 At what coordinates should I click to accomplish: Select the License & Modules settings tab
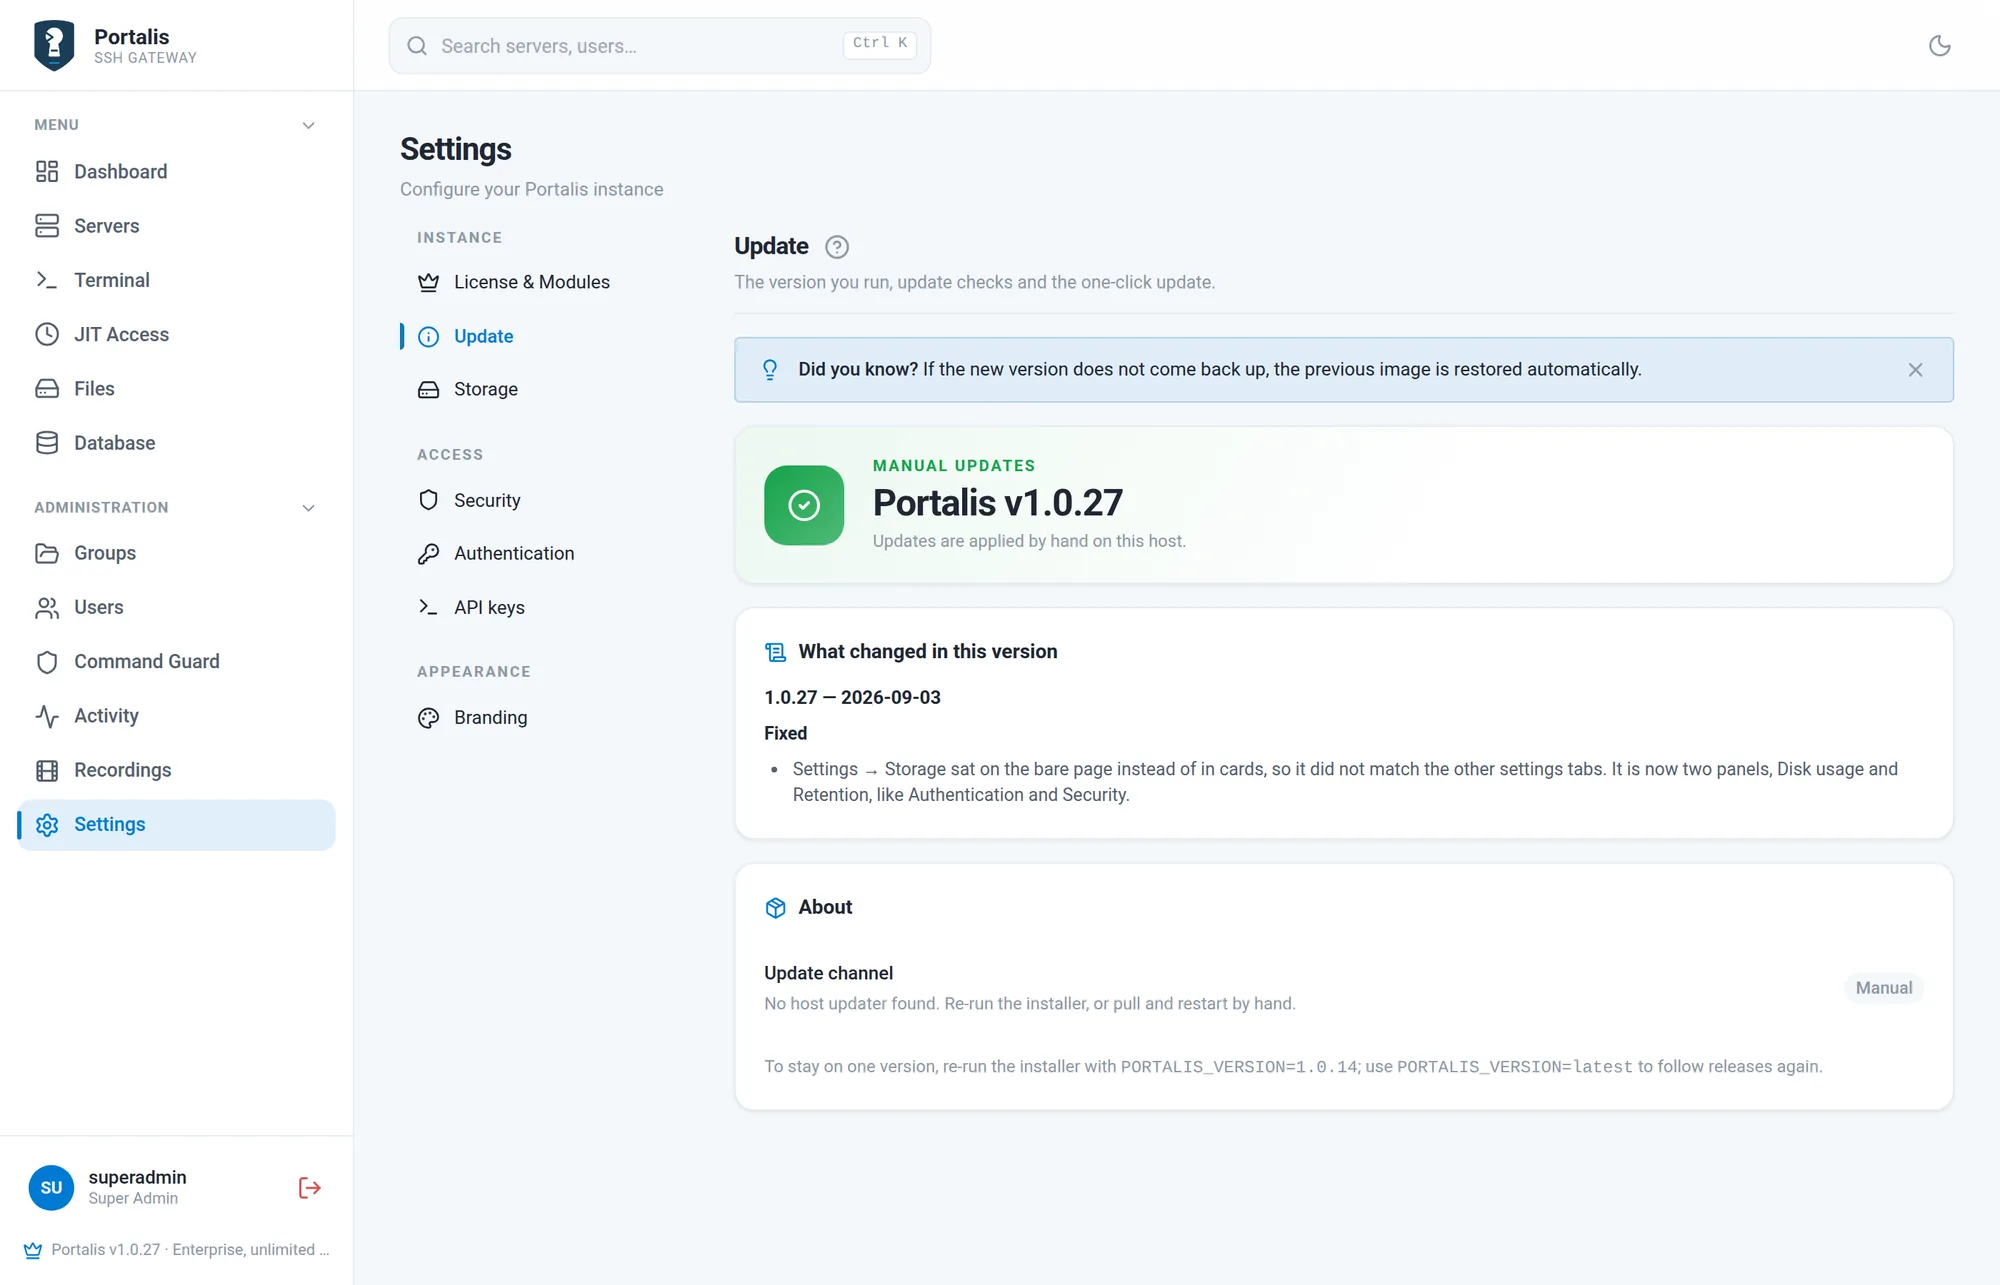click(x=550, y=282)
